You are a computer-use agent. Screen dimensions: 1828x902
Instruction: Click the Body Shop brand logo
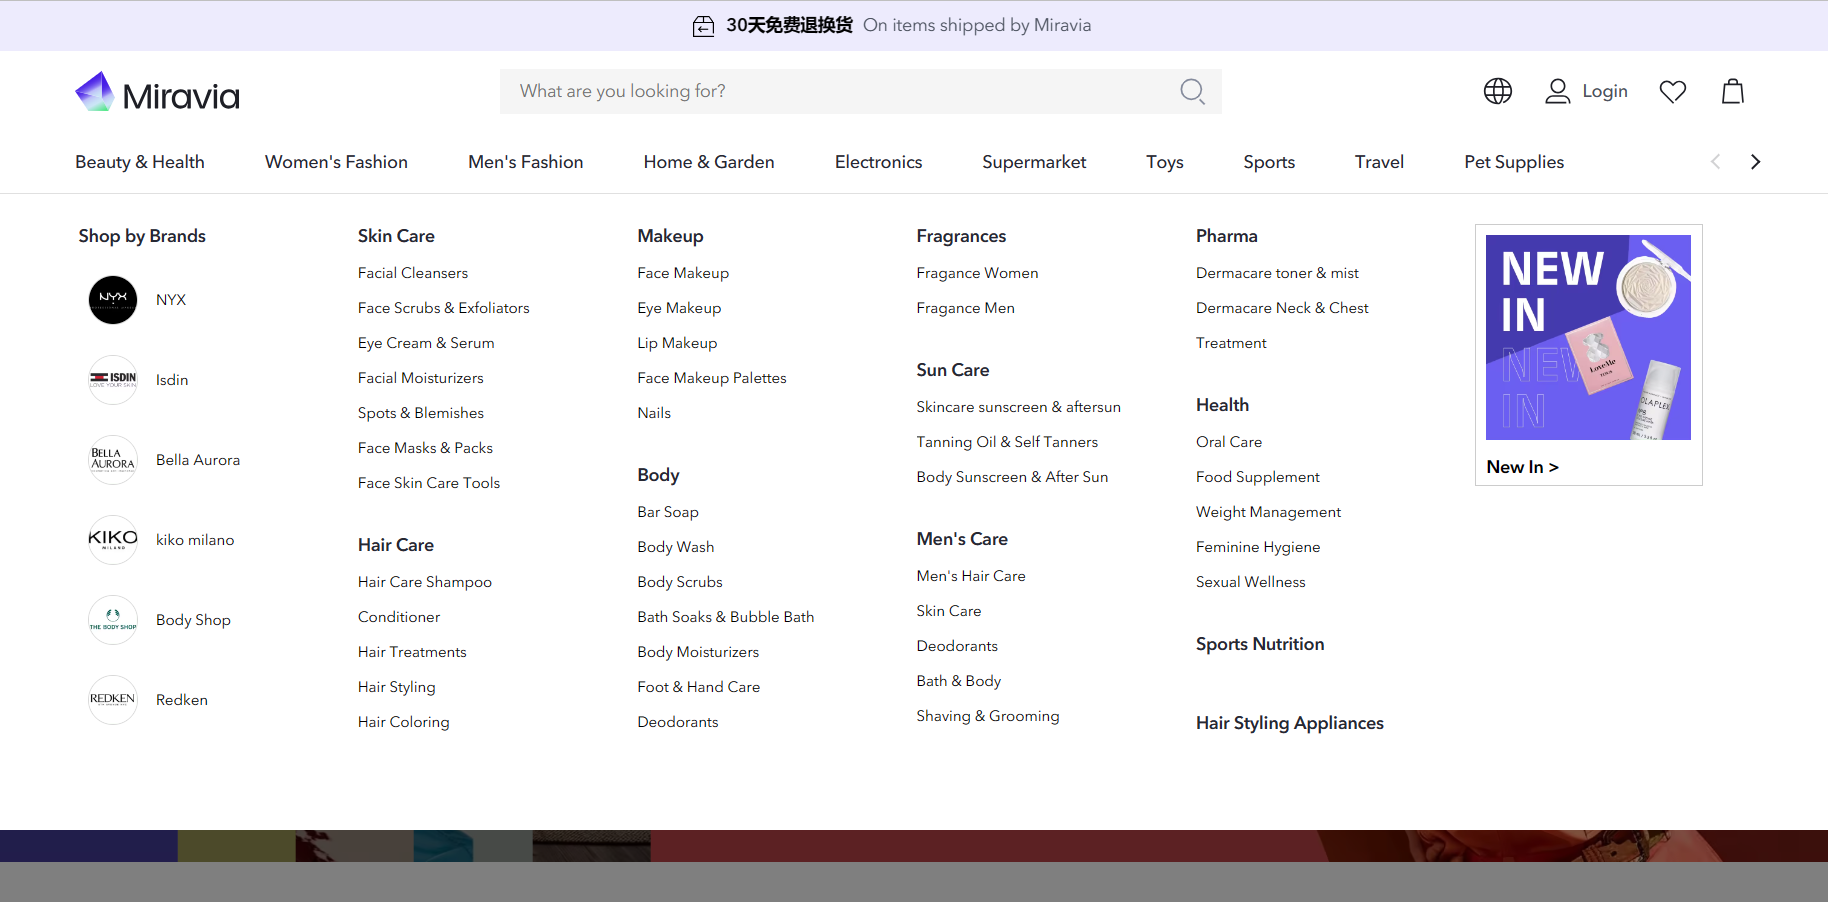point(113,620)
